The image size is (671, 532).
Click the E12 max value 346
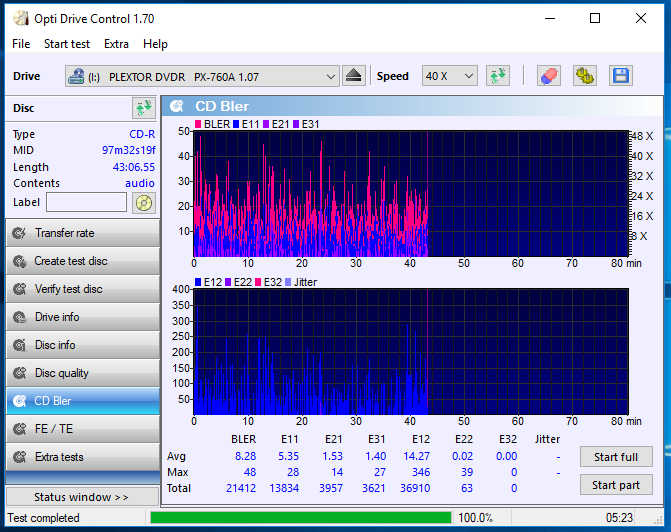click(x=421, y=472)
